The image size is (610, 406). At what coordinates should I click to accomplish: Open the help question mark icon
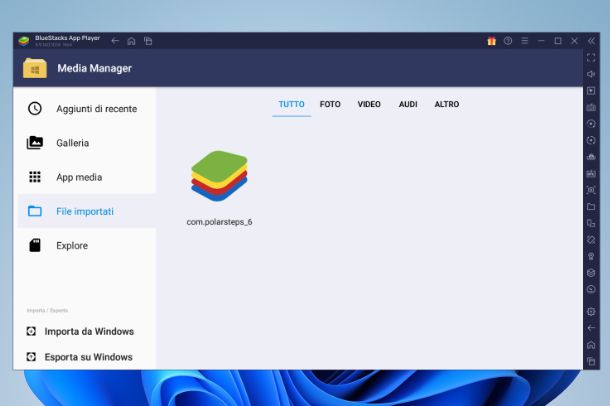[508, 40]
